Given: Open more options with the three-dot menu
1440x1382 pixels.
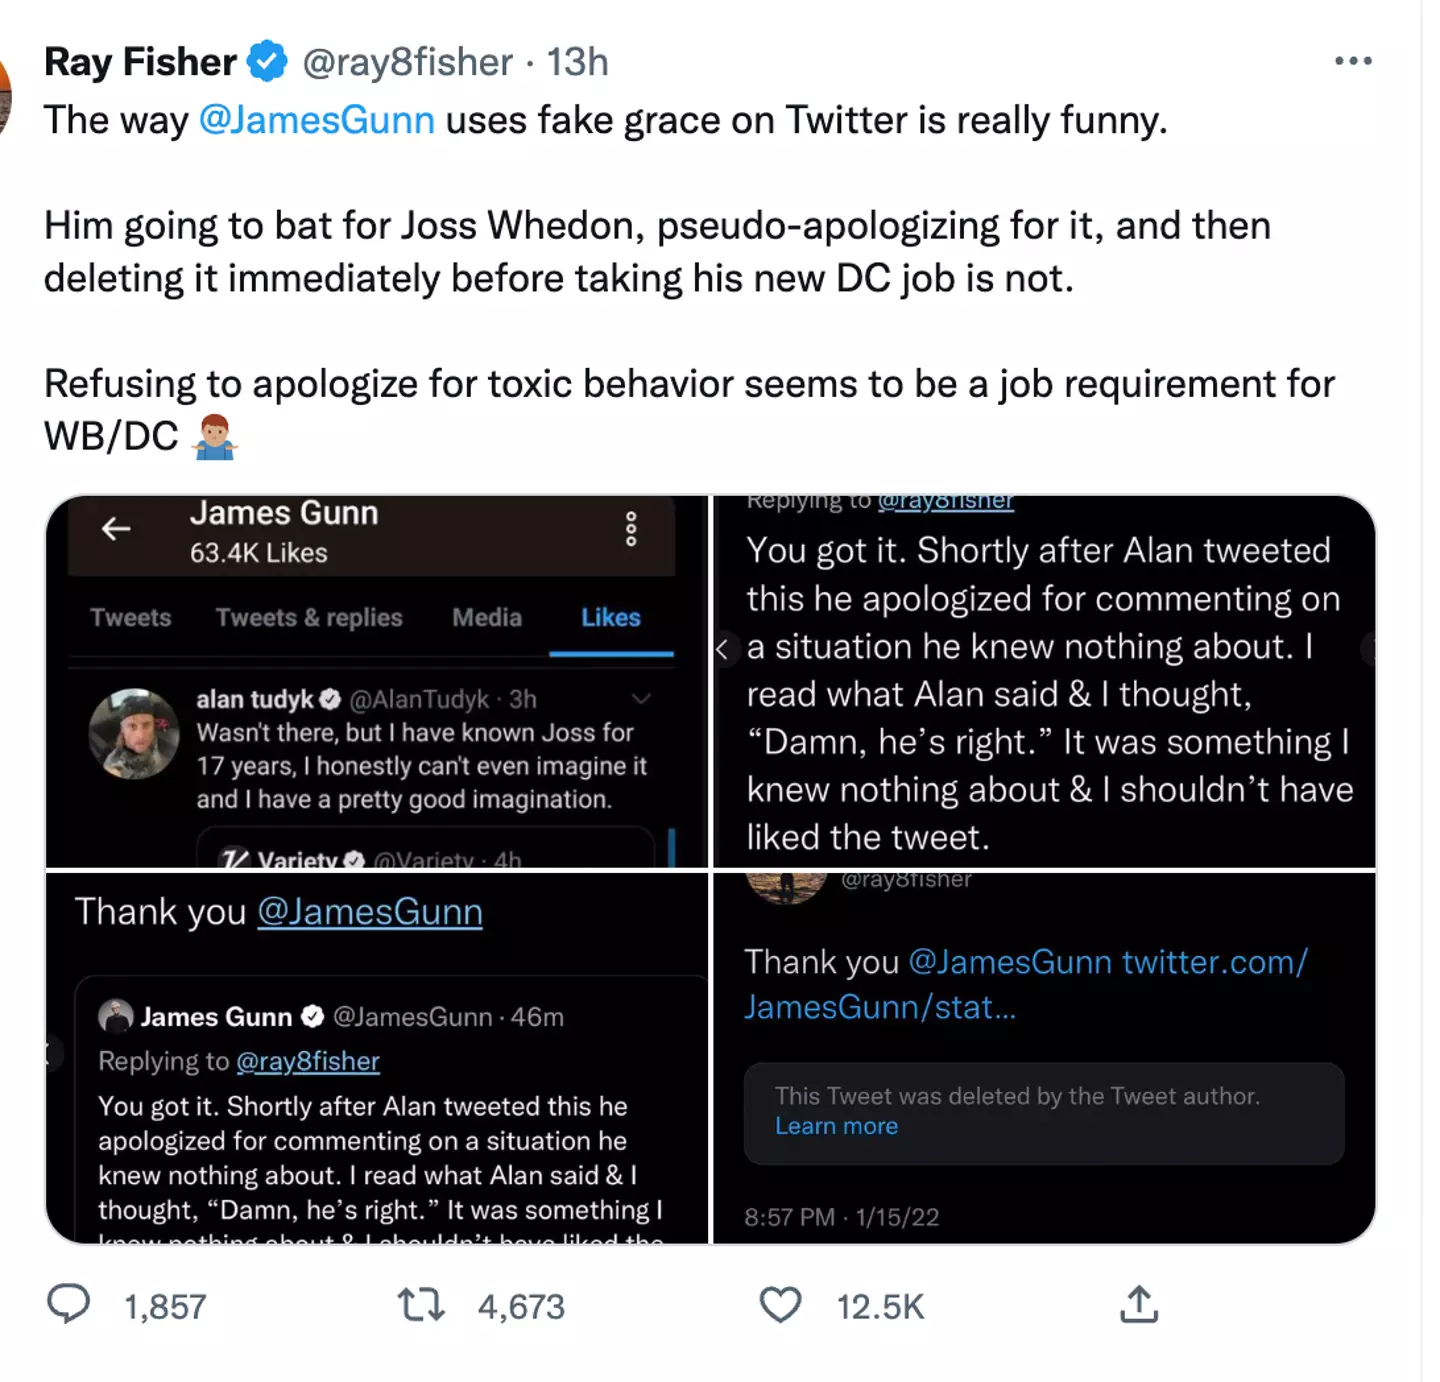Looking at the screenshot, I should [x=1352, y=60].
